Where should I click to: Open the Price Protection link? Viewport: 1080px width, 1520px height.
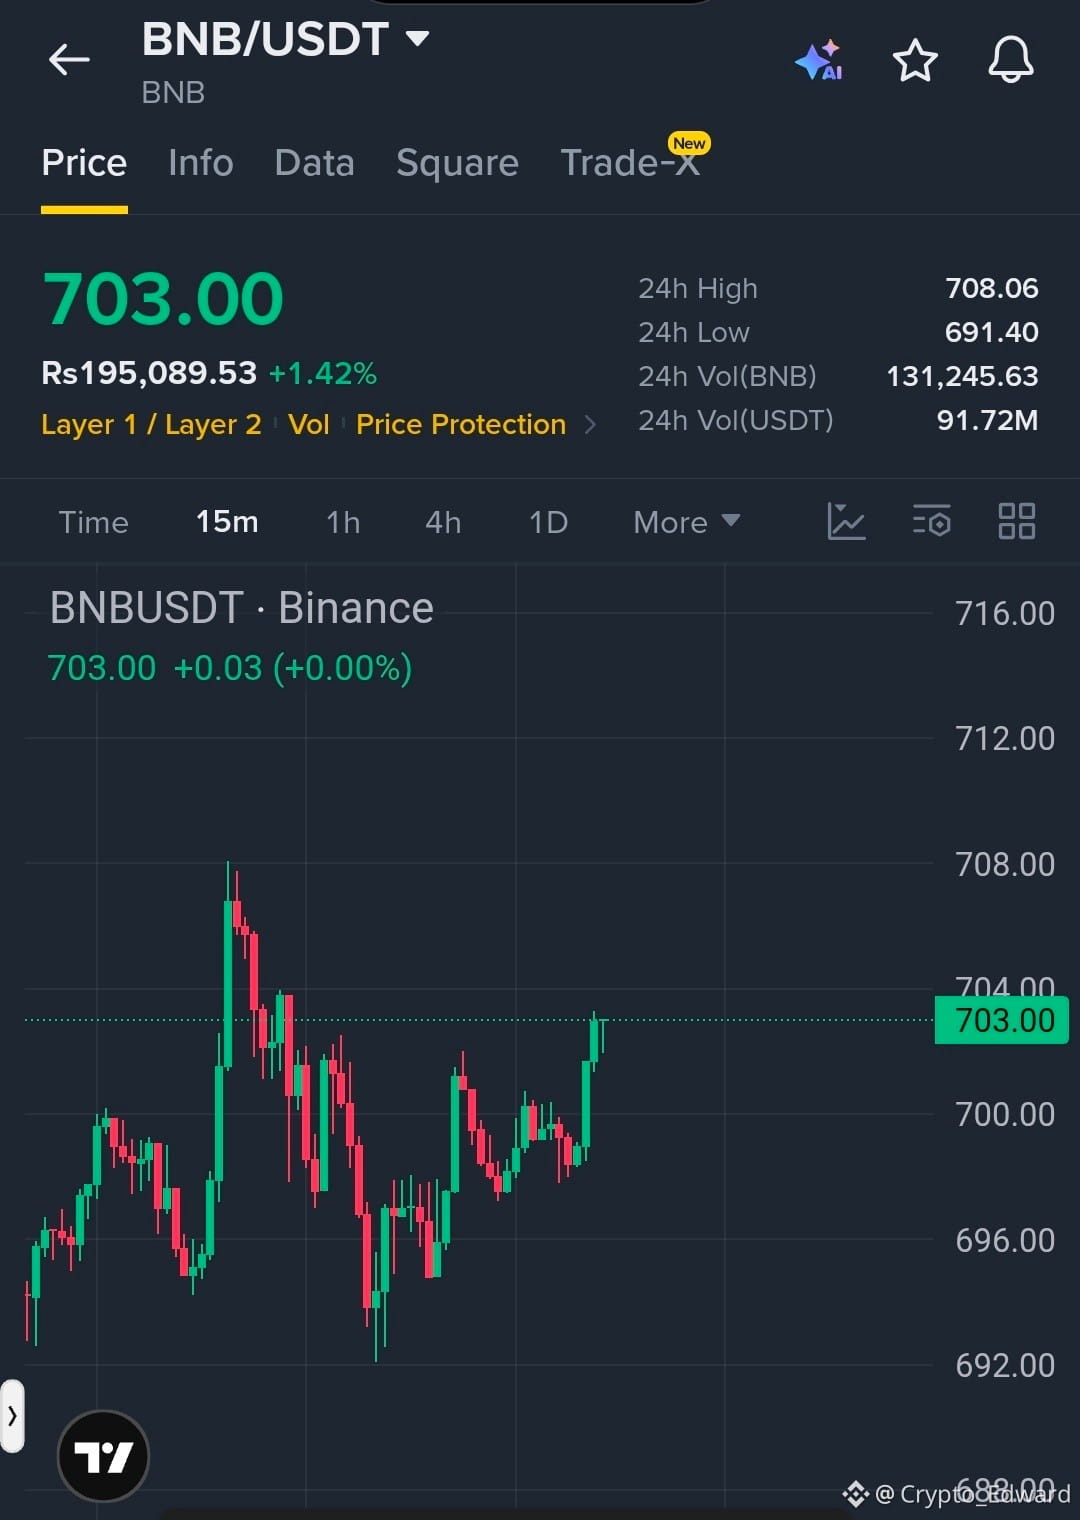tap(461, 425)
